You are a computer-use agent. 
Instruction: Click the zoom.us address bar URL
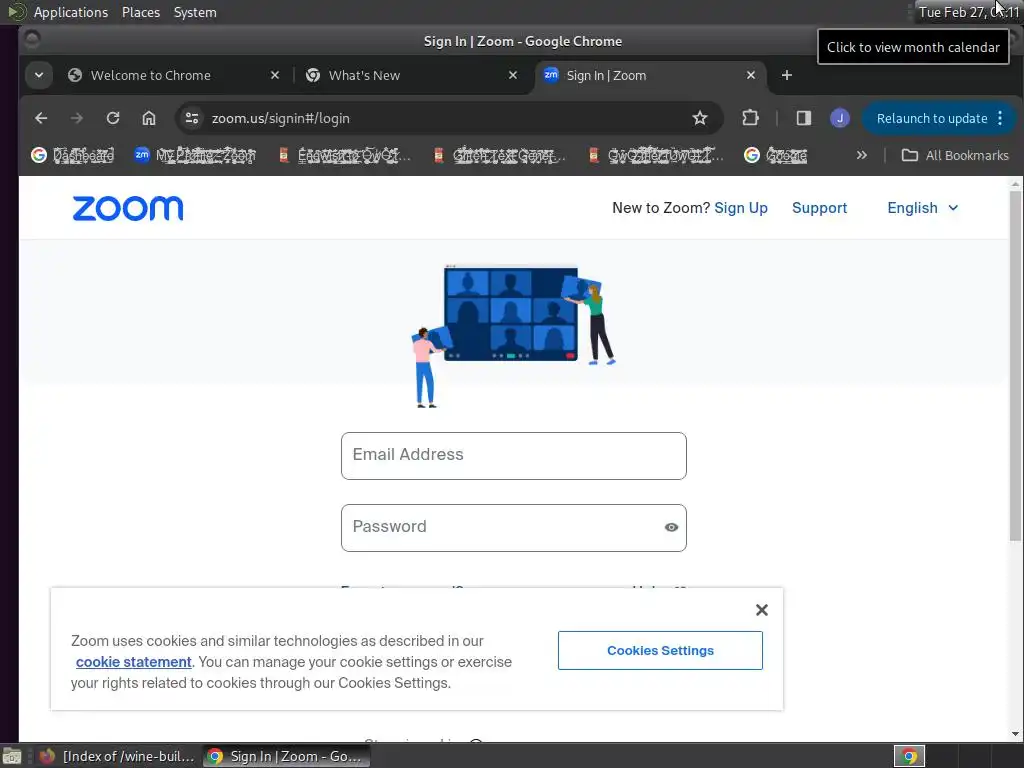(280, 118)
